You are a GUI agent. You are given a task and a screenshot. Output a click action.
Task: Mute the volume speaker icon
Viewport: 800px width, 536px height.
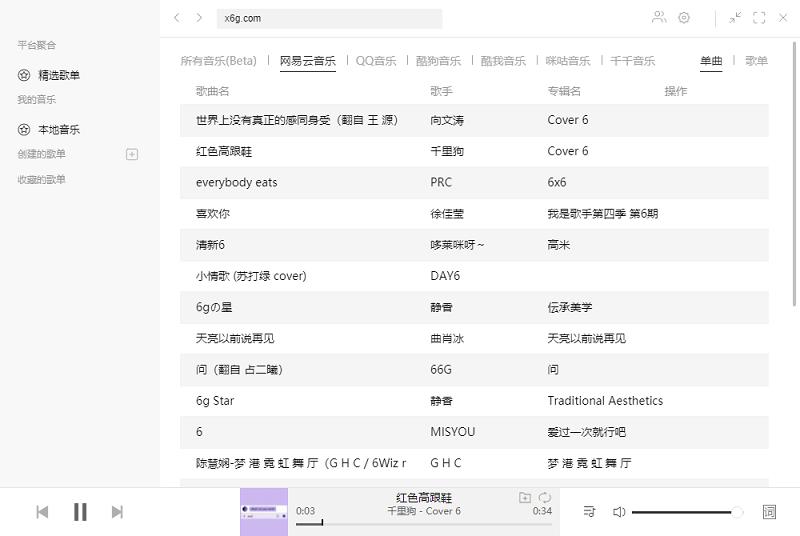coord(618,512)
